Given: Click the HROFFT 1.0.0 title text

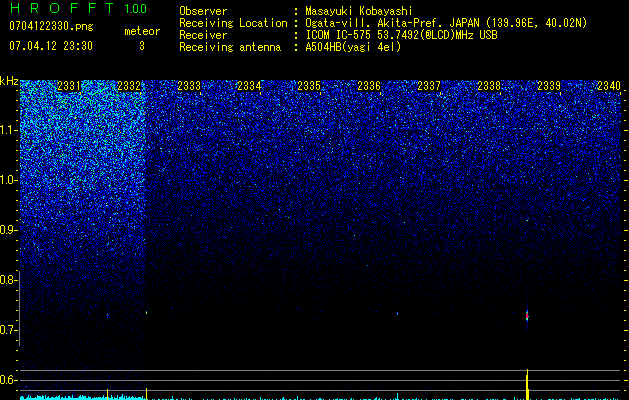Looking at the screenshot, I should (x=78, y=8).
